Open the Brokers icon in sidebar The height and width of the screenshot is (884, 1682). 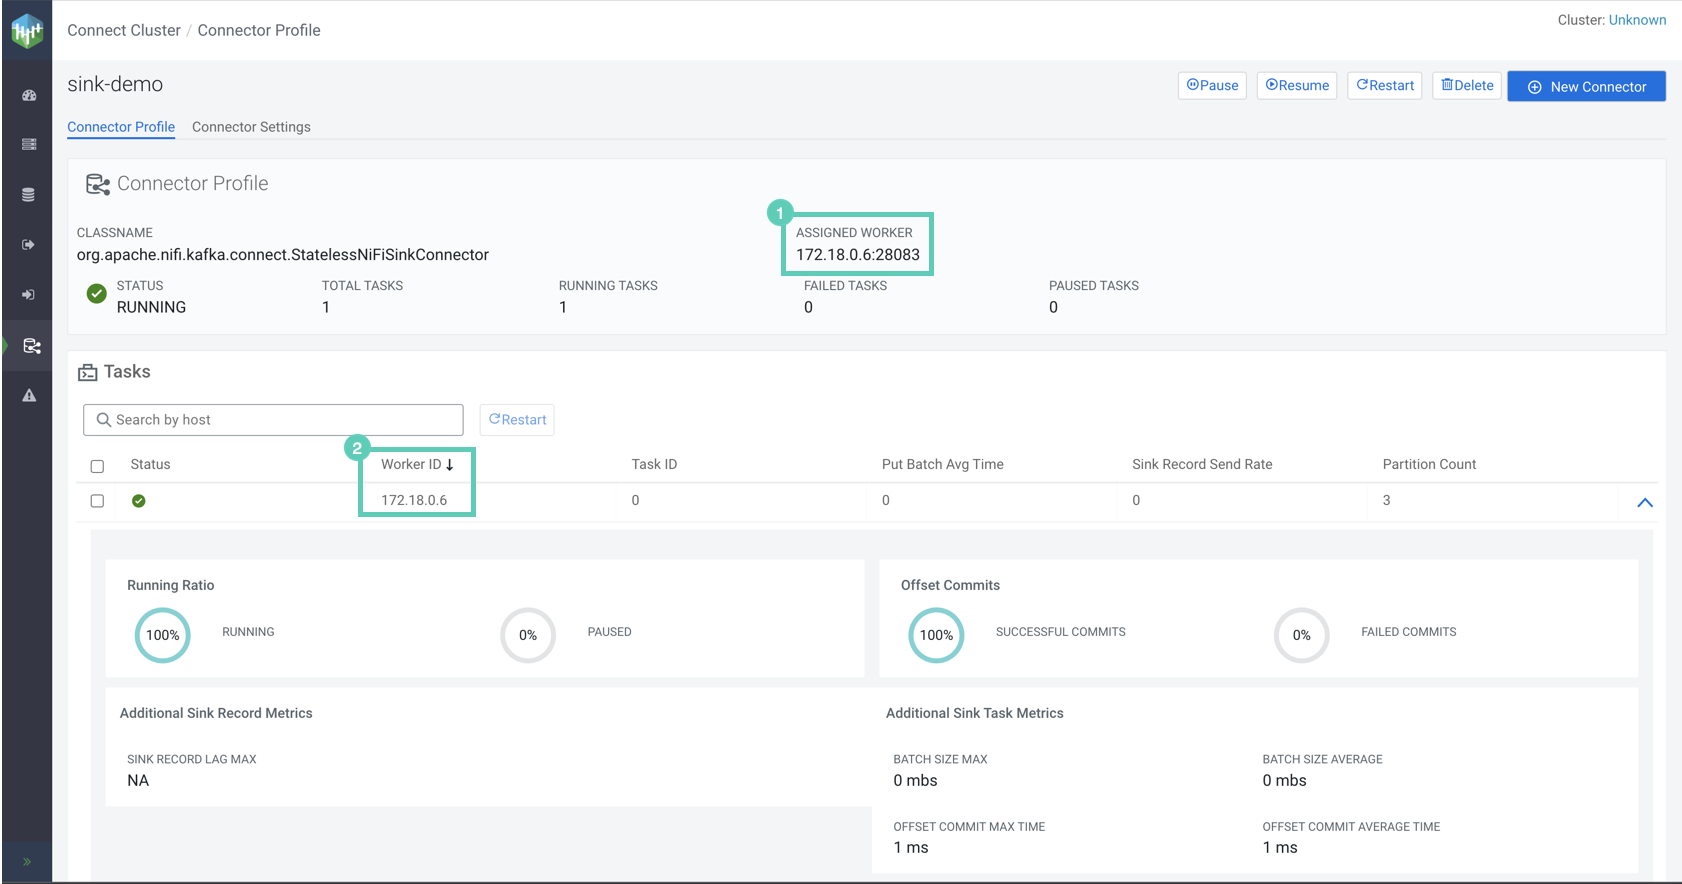[28, 145]
